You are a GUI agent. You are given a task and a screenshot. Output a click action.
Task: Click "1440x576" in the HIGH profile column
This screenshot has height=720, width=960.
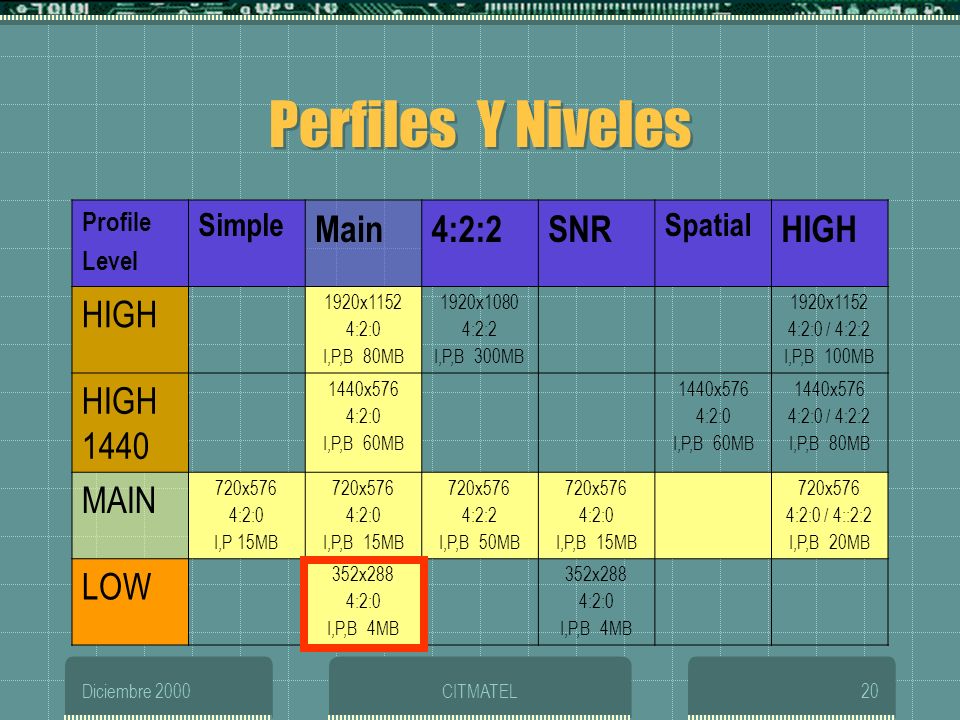(829, 389)
